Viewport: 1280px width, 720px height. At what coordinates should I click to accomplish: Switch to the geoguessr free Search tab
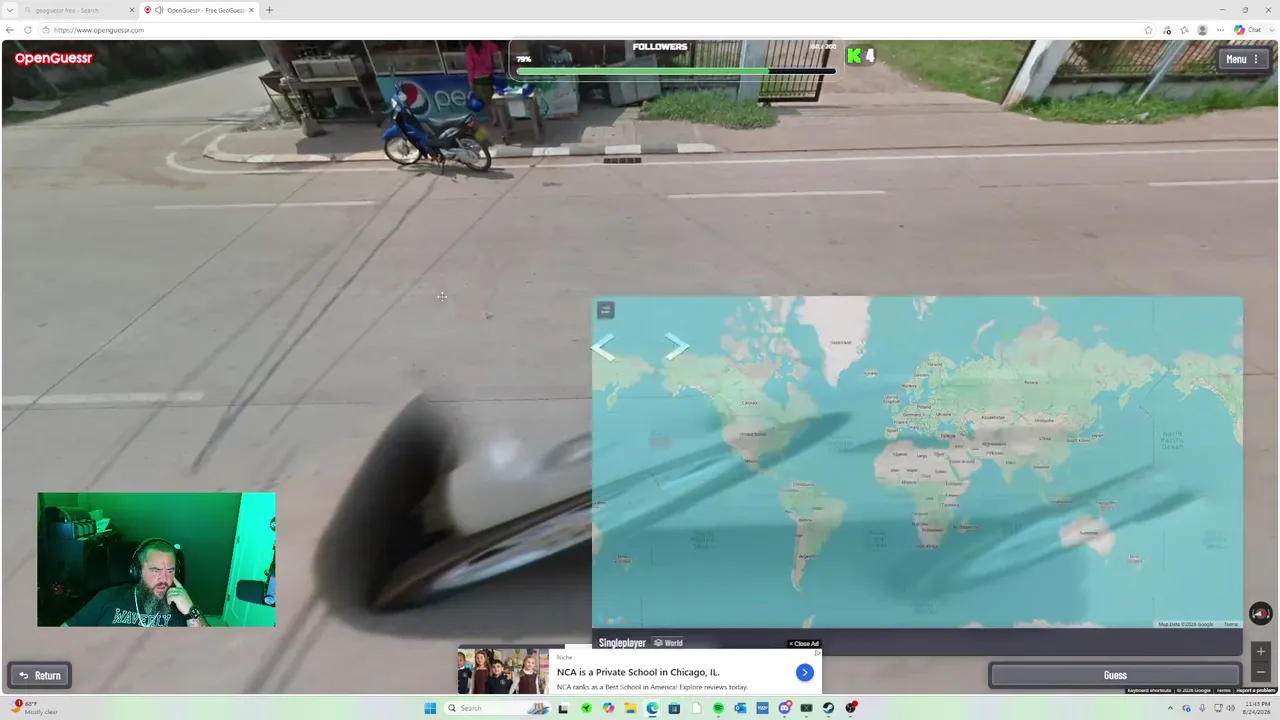point(78,10)
